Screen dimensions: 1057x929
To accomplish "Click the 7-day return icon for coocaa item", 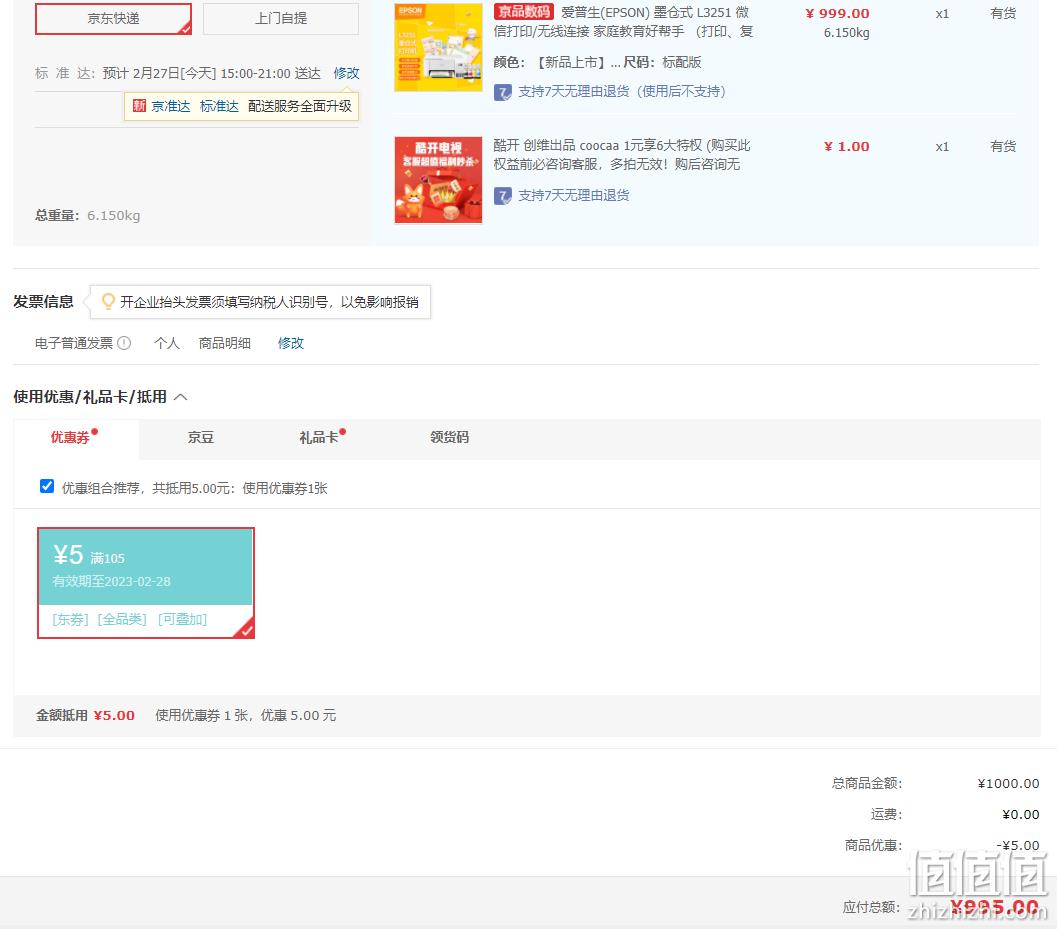I will point(503,196).
